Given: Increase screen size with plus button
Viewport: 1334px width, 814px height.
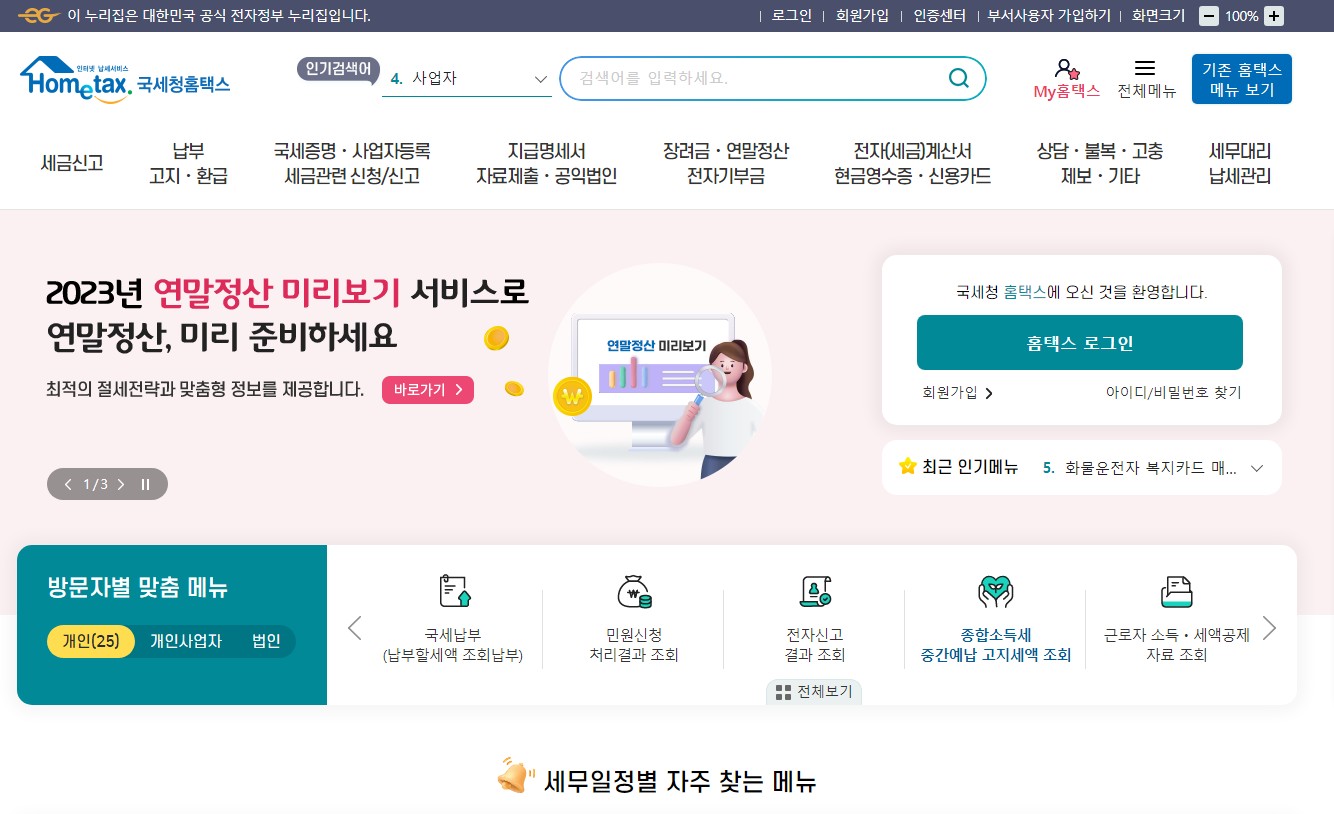Looking at the screenshot, I should tap(1273, 16).
